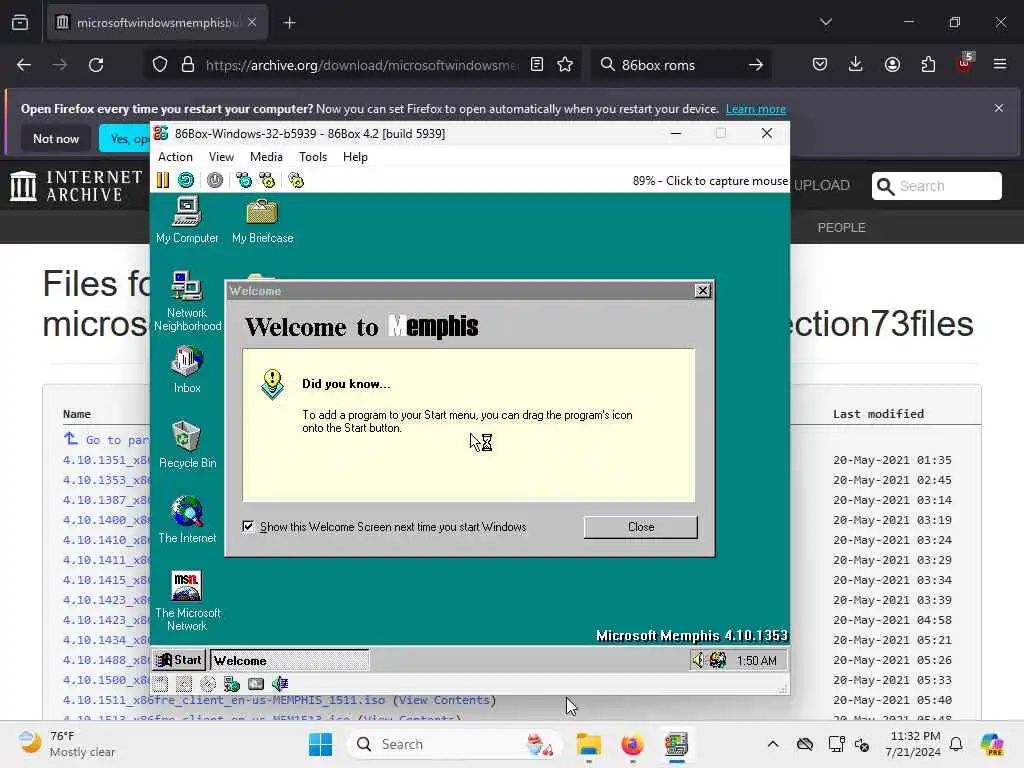Close the microsoftwindowsmemphisbu tab
1024x768 pixels.
point(252,23)
